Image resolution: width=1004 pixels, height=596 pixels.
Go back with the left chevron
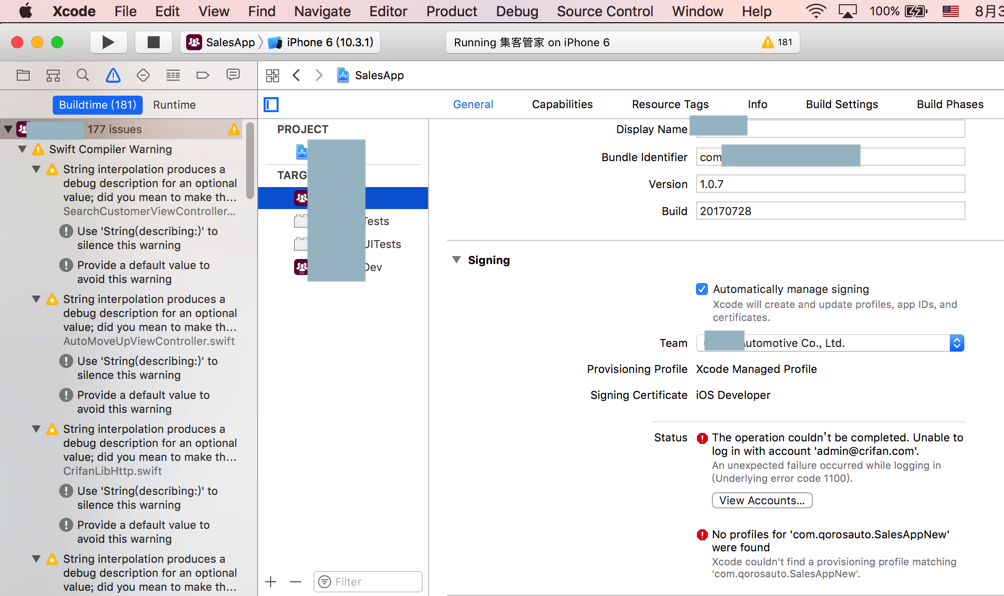point(296,75)
